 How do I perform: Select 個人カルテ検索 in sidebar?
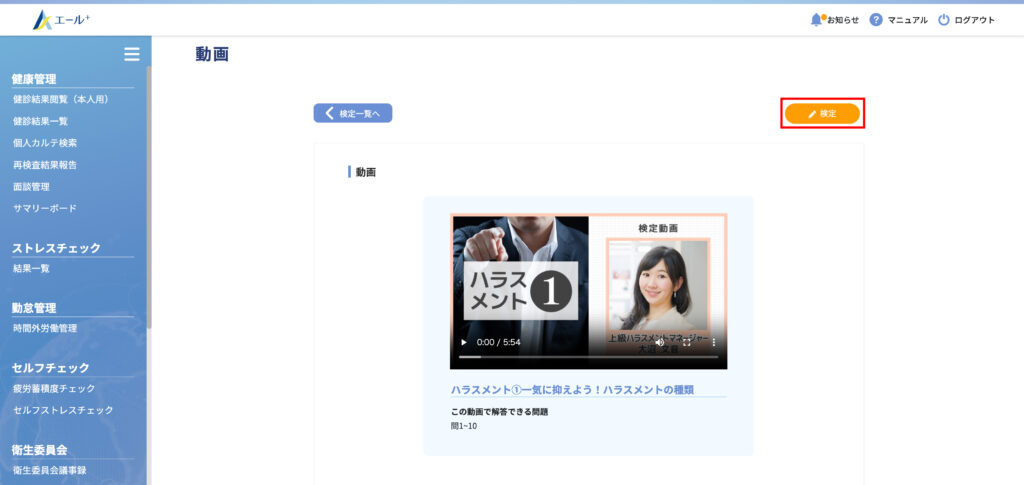[x=45, y=143]
